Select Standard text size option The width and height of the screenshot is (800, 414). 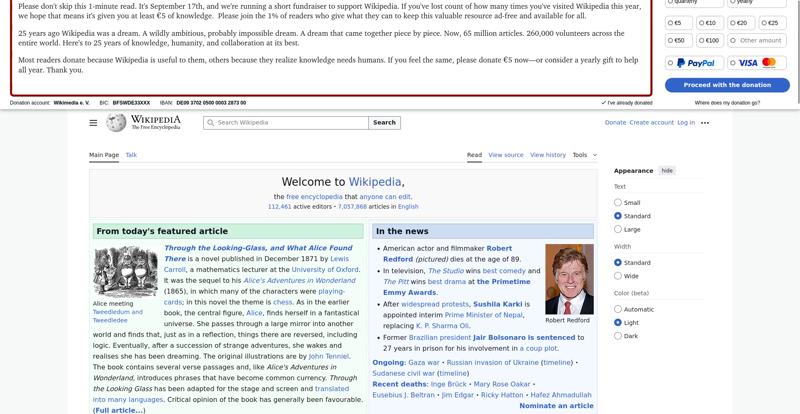618,216
